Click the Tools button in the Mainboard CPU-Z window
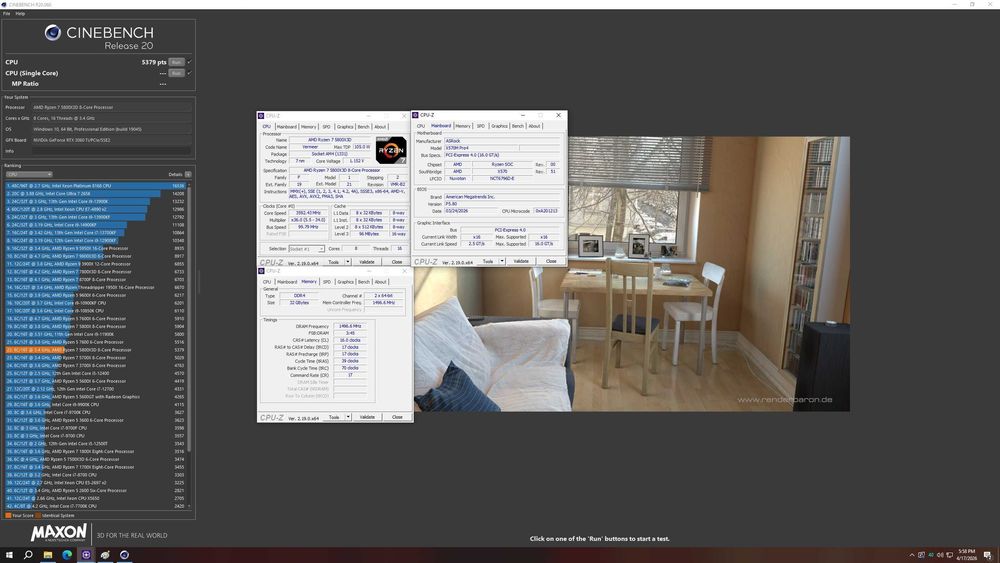 tap(488, 261)
